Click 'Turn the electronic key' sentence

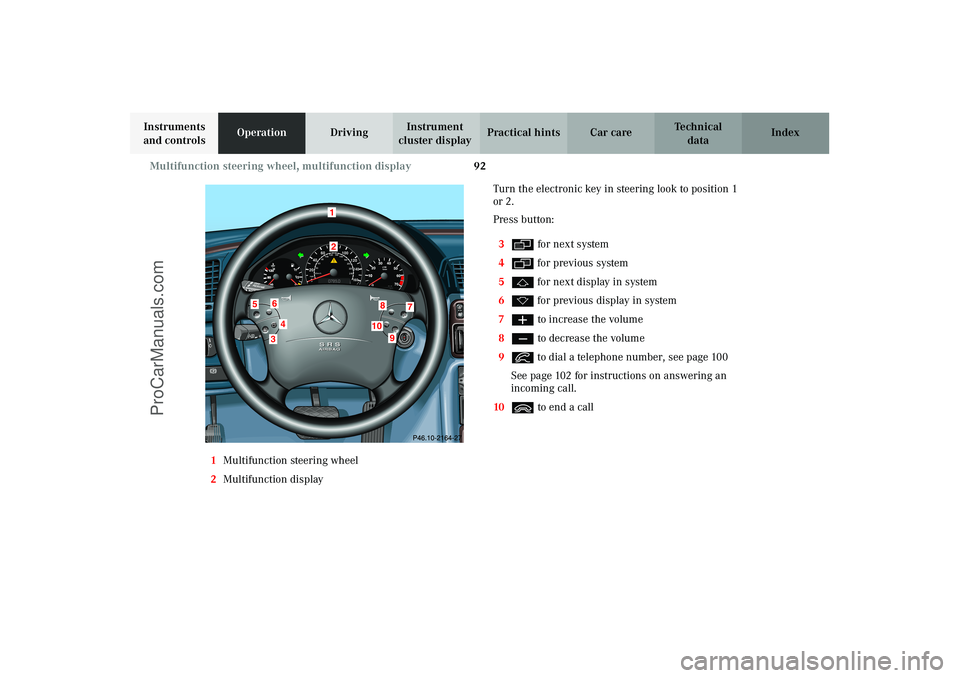pyautogui.click(x=615, y=195)
